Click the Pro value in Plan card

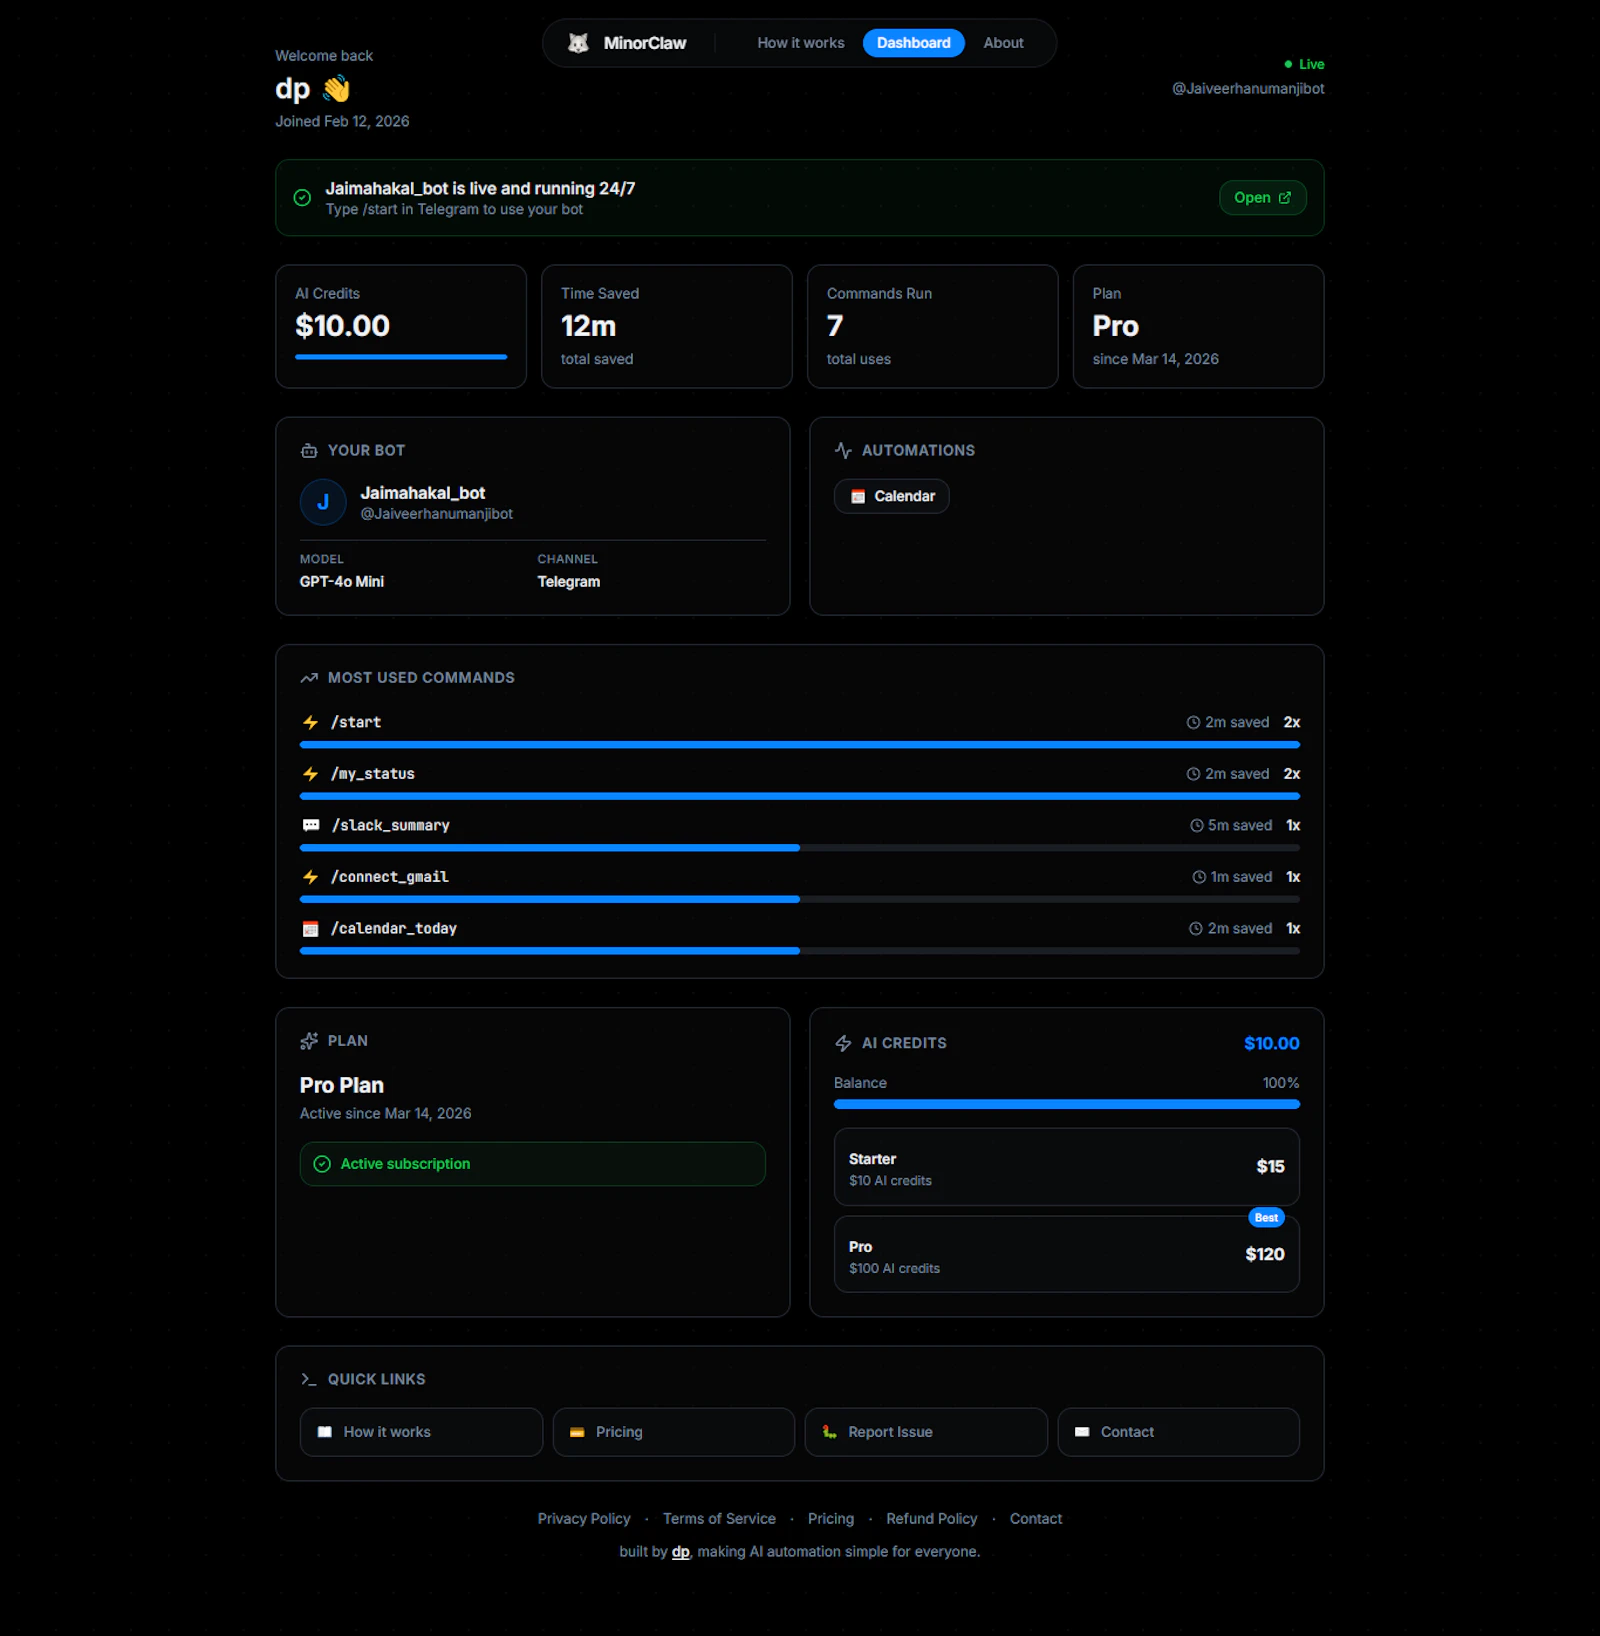pyautogui.click(x=1116, y=326)
